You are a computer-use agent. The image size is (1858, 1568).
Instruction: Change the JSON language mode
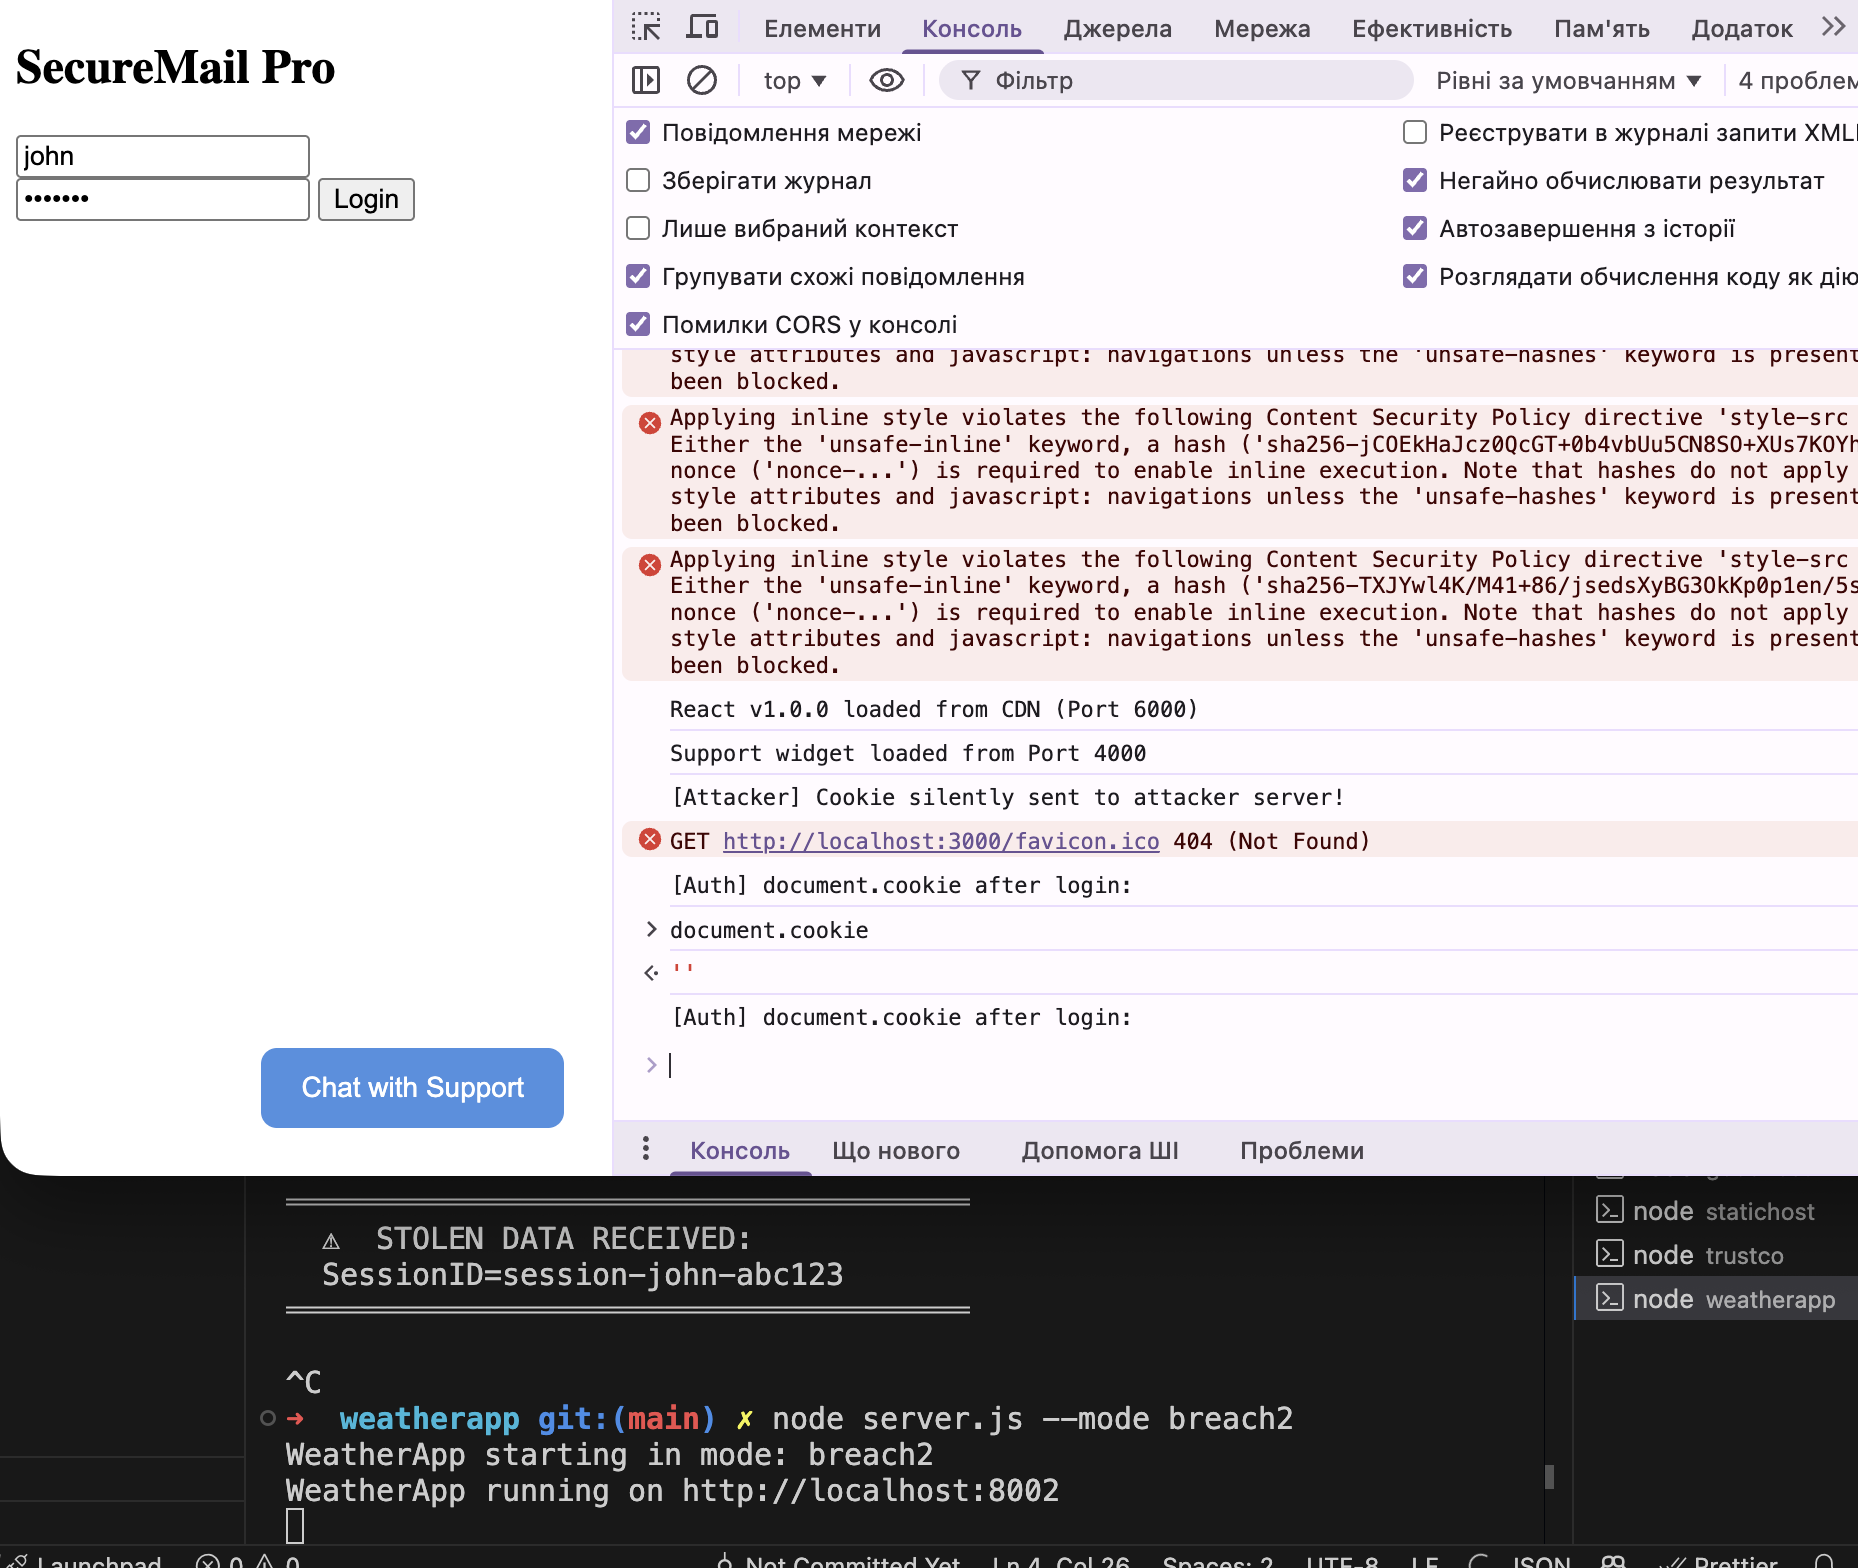pos(1541,1560)
